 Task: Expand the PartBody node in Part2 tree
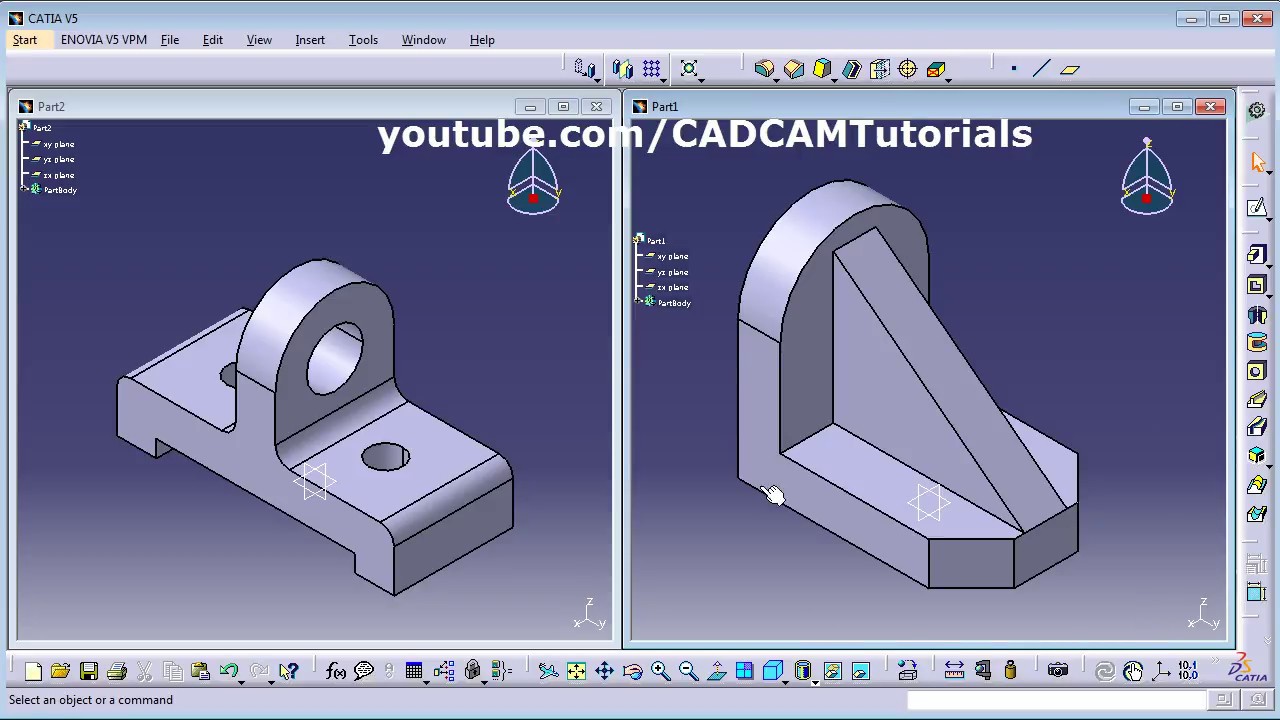tap(24, 190)
